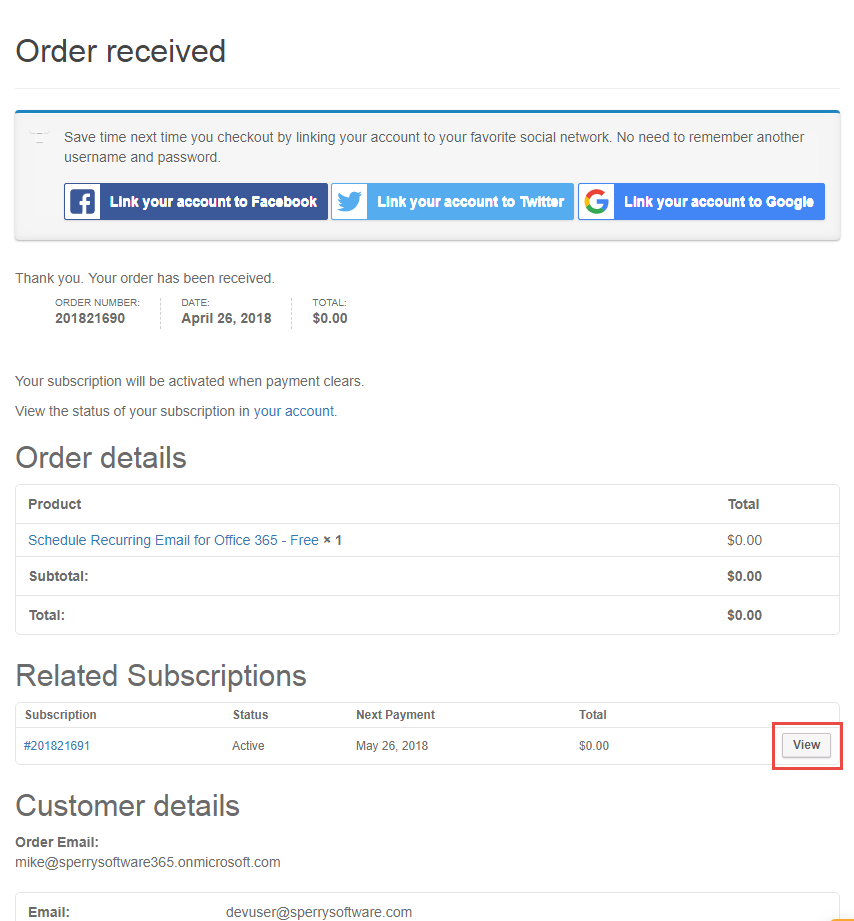
Task: Click the Product column header in Order details
Action: pos(55,505)
